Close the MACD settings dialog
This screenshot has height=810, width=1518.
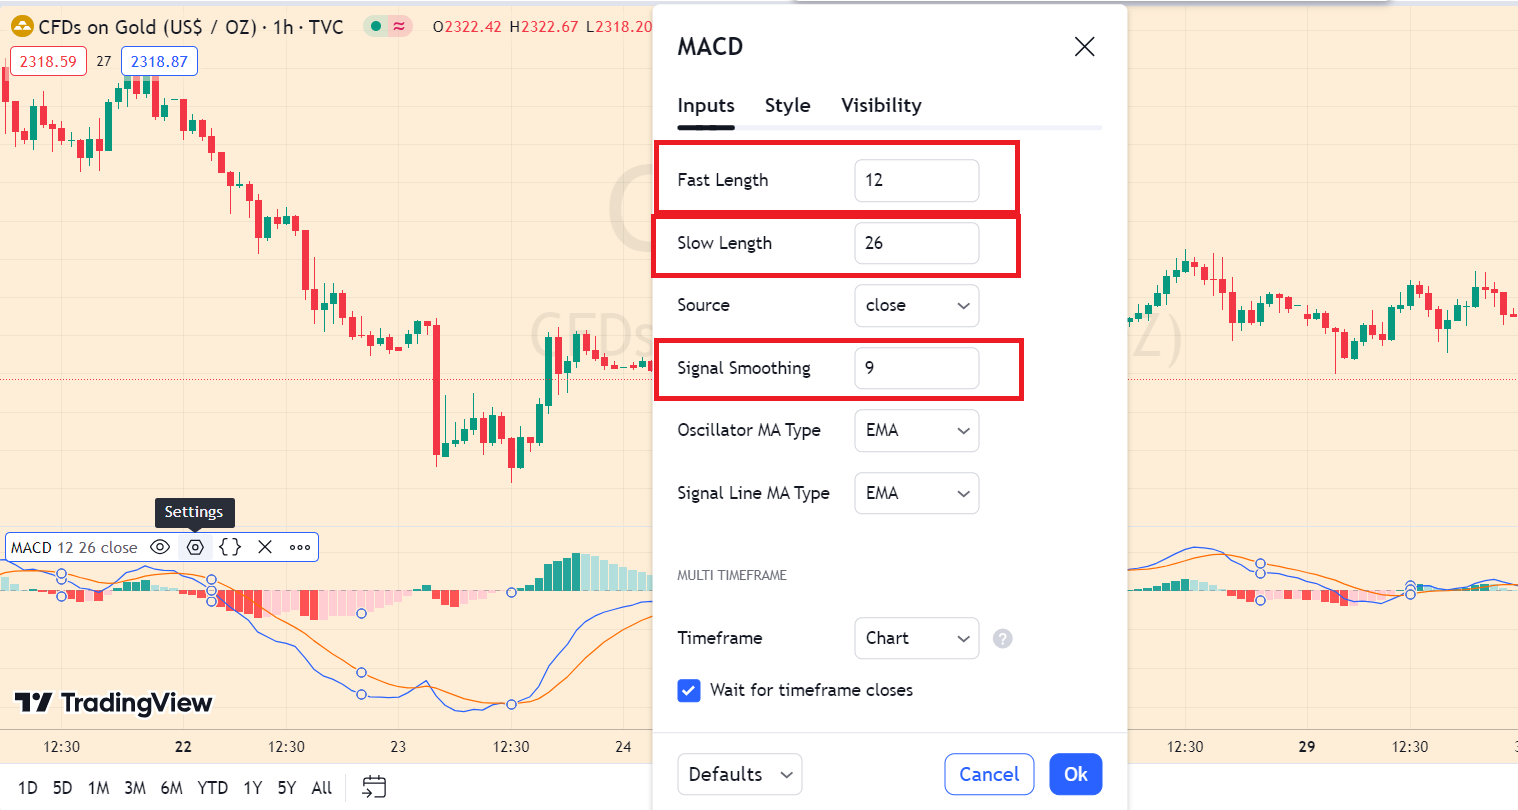point(1084,47)
